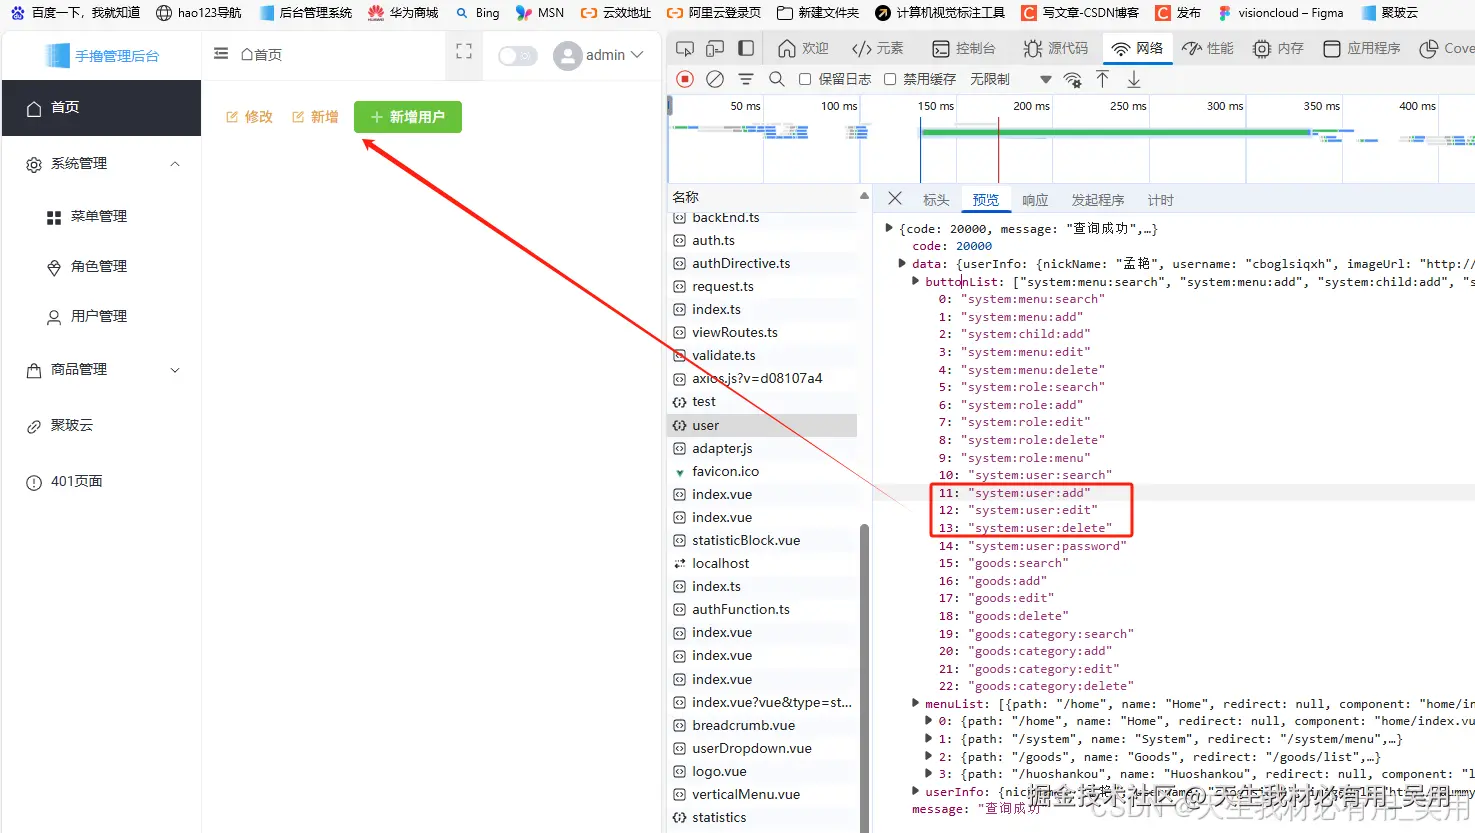Switch to the 元素 devtools tab
This screenshot has height=833, width=1475.
click(x=878, y=48)
